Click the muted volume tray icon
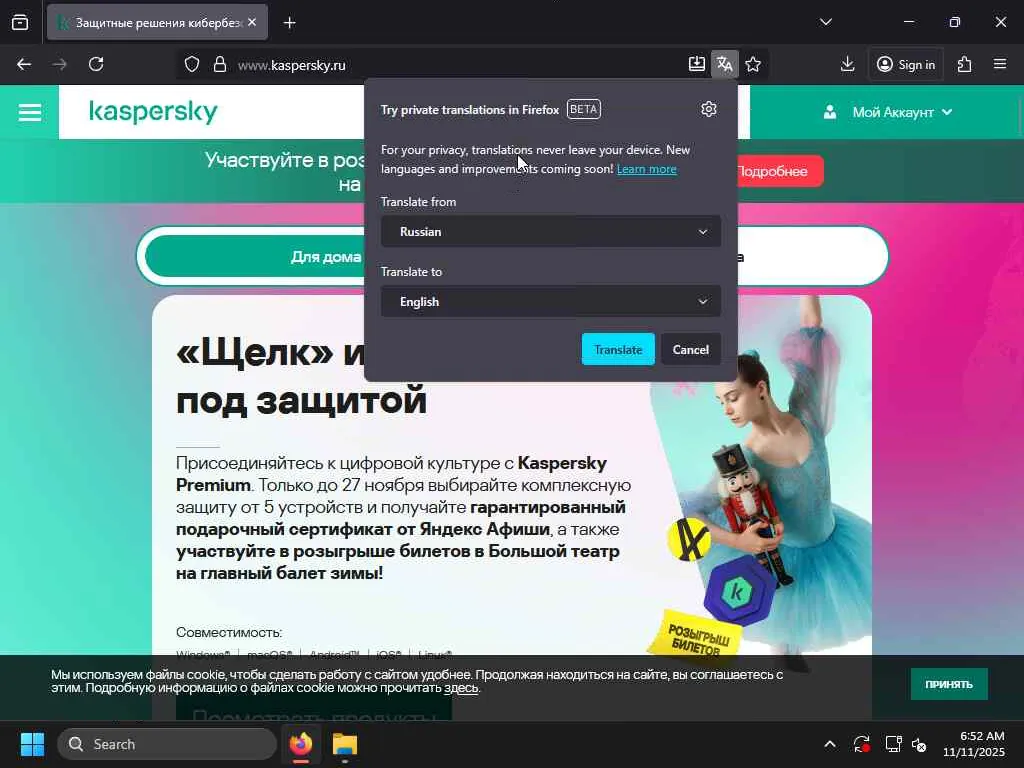1024x768 pixels. click(x=919, y=744)
